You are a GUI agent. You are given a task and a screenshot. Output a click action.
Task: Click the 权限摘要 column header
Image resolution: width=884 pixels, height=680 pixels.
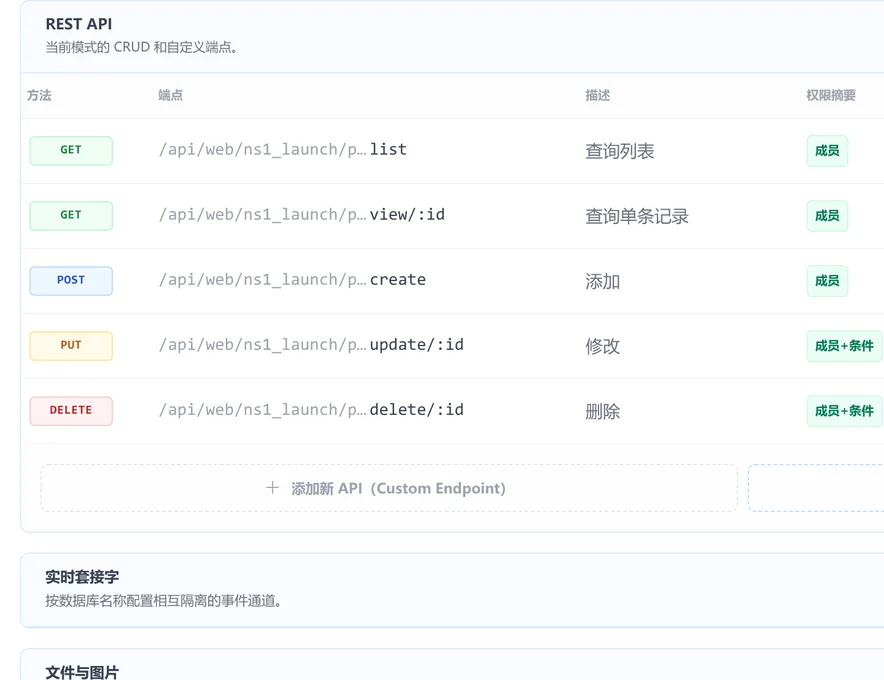point(831,95)
